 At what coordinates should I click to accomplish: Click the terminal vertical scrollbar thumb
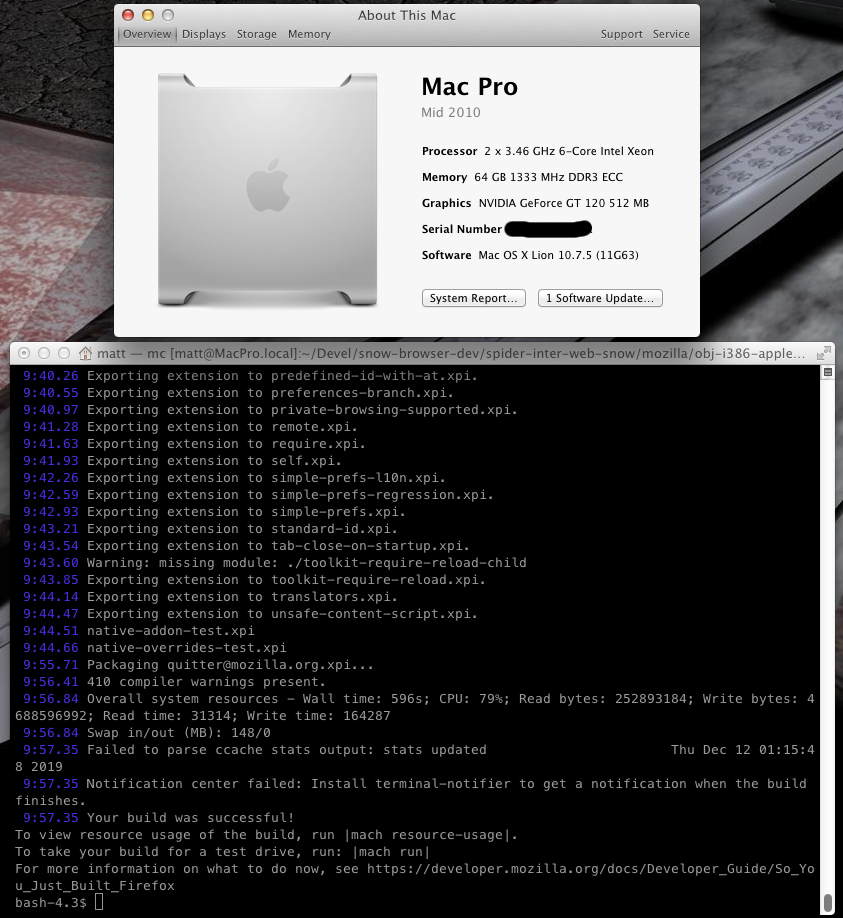click(x=827, y=903)
